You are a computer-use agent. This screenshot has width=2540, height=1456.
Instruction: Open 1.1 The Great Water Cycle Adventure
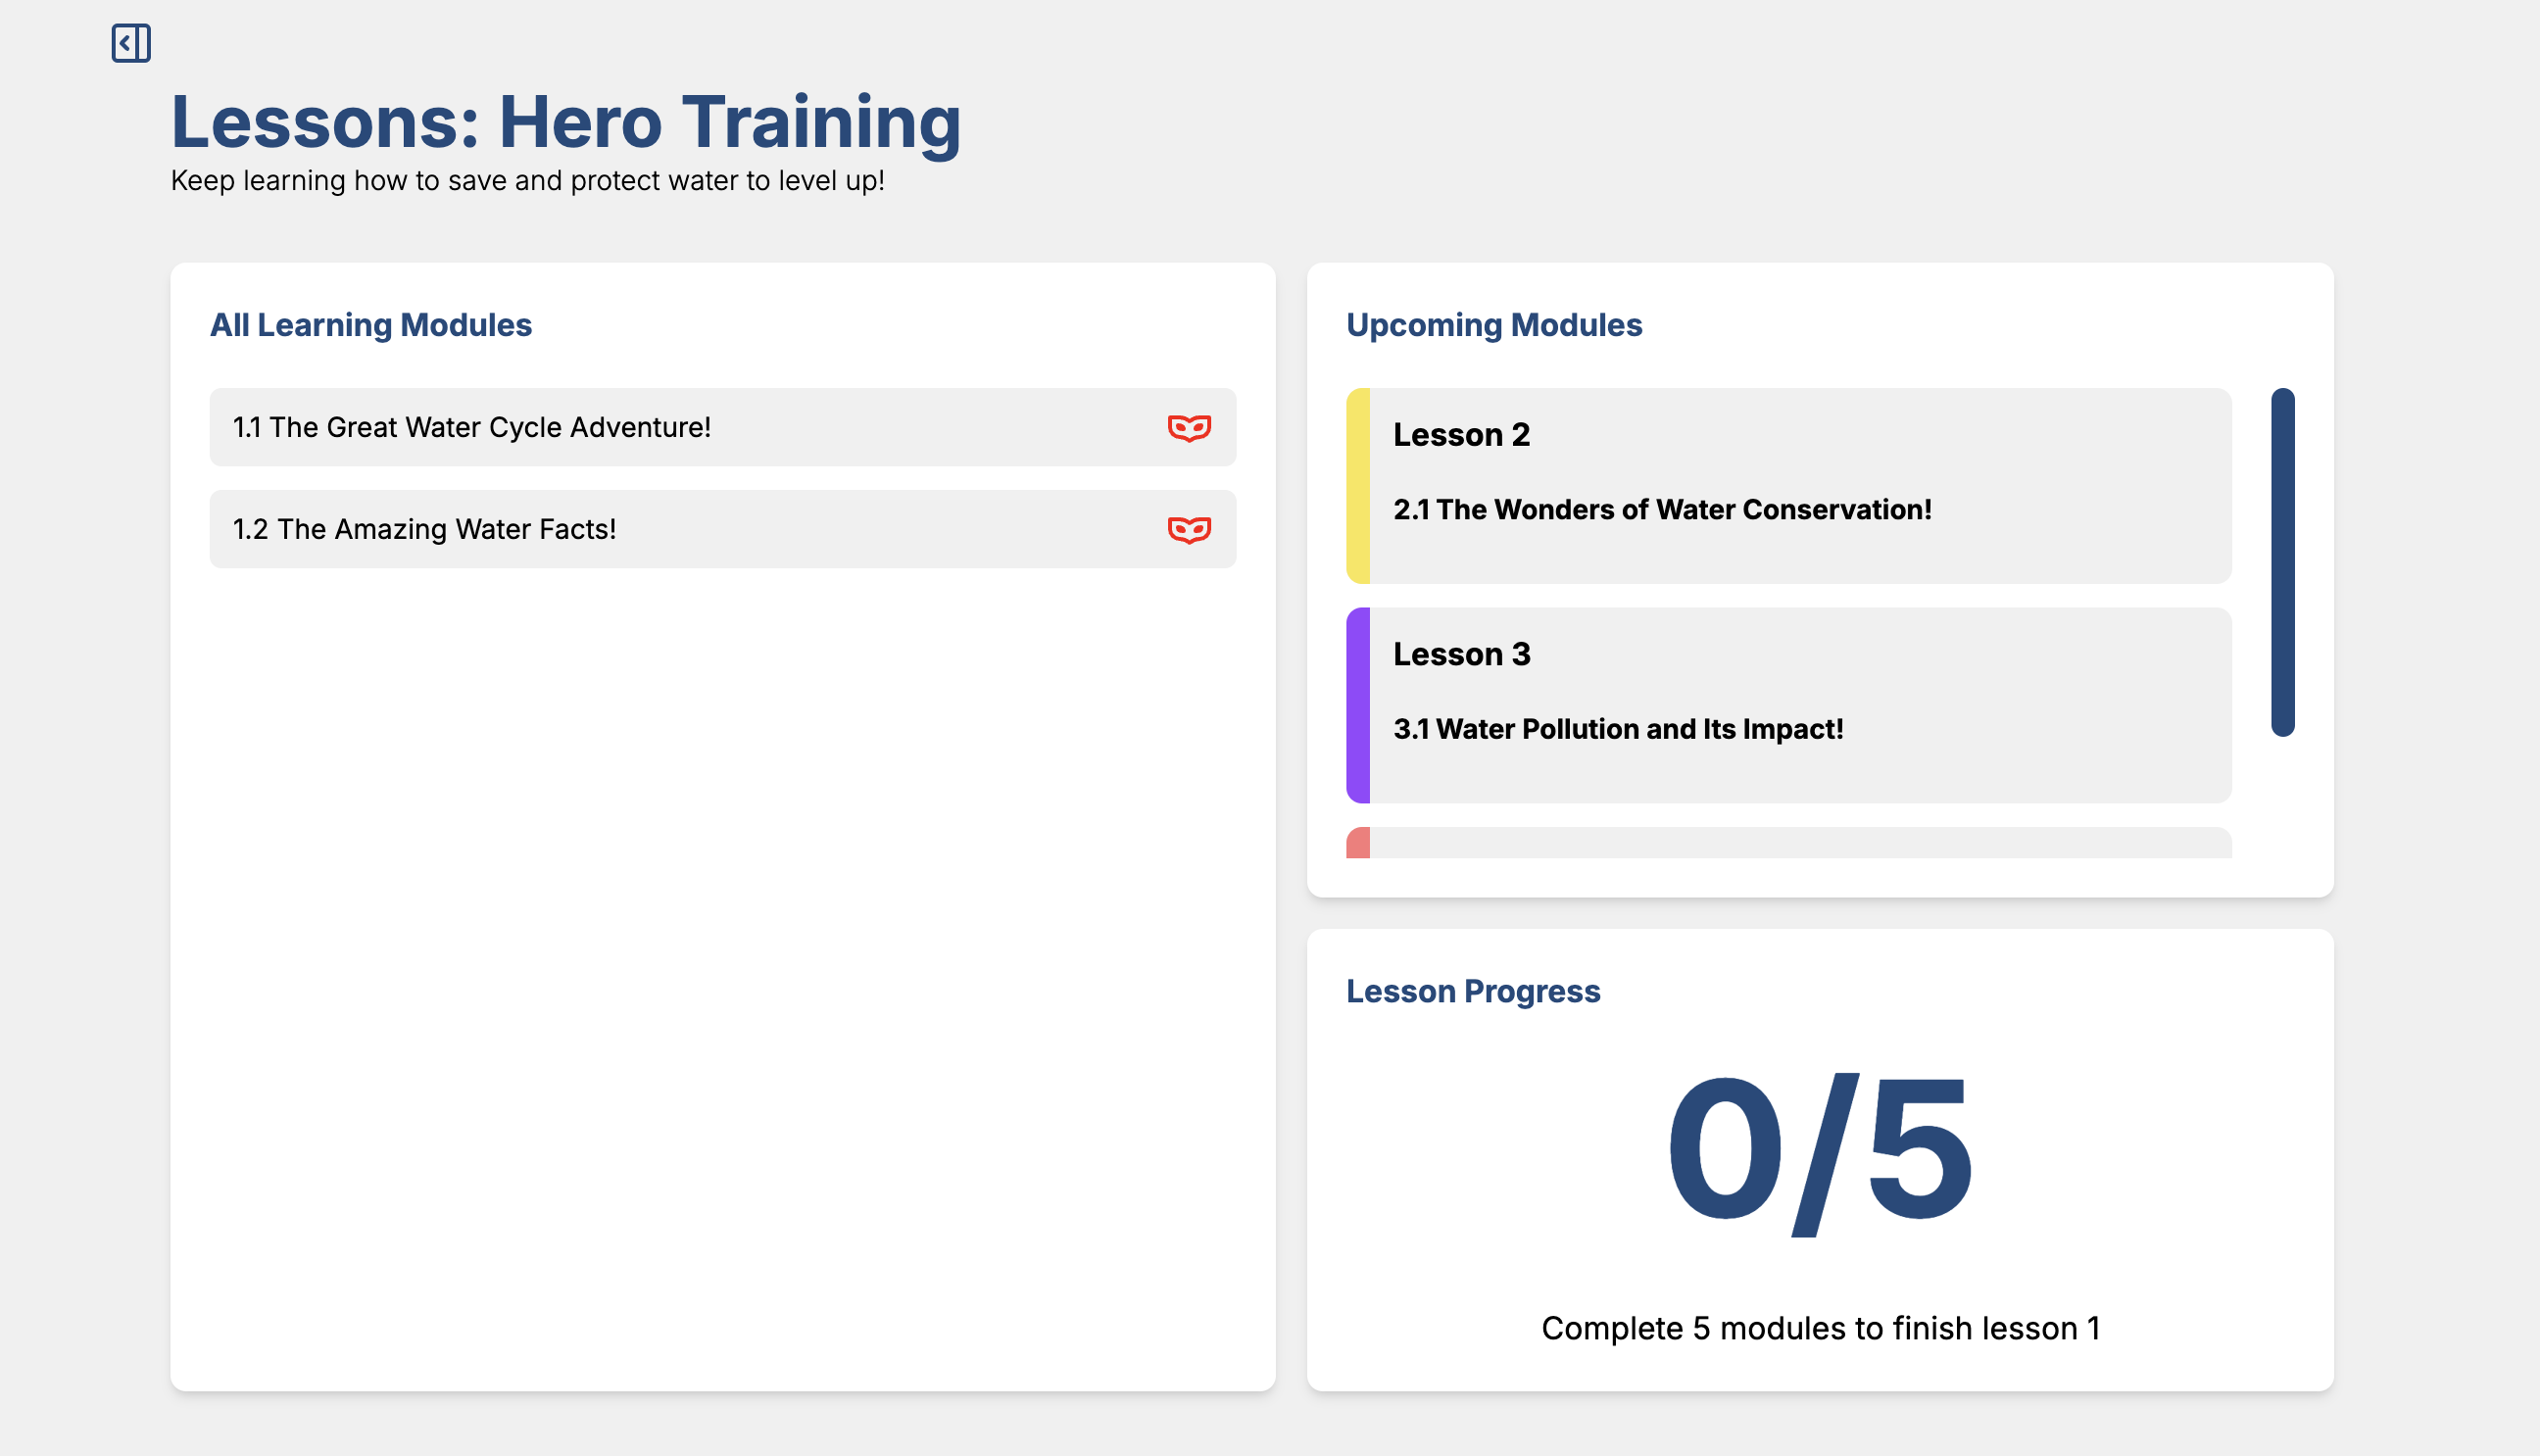(471, 428)
